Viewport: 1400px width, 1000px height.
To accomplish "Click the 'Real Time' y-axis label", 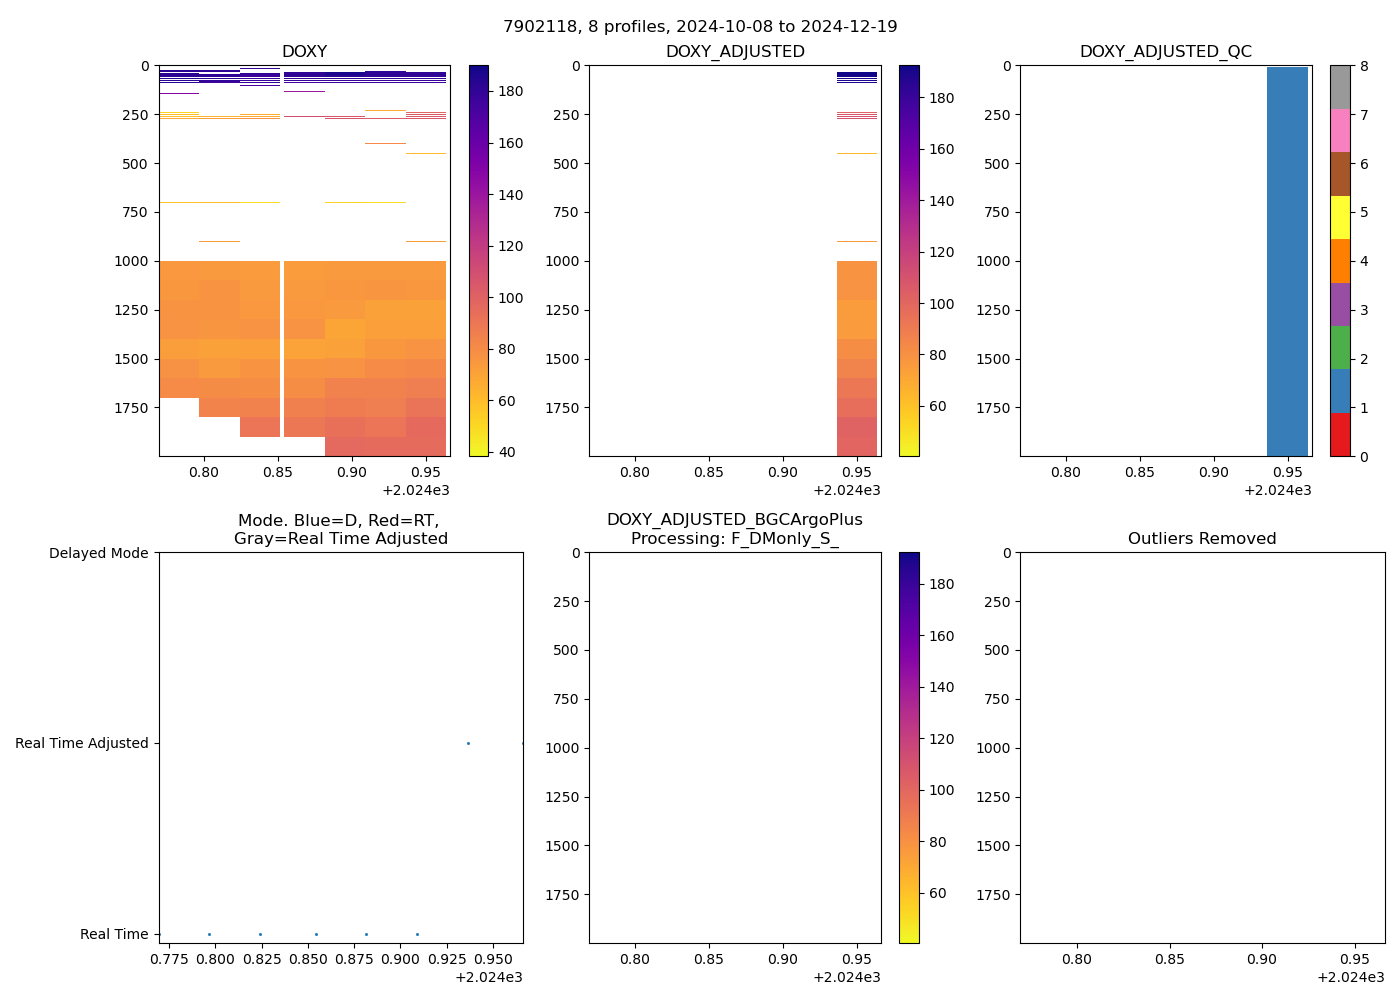I will click(114, 934).
